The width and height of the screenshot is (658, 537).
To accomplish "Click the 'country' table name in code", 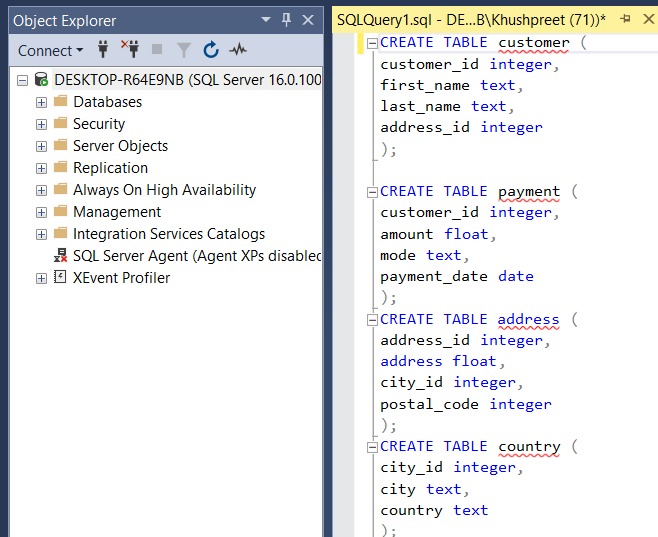I will pyautogui.click(x=529, y=447).
